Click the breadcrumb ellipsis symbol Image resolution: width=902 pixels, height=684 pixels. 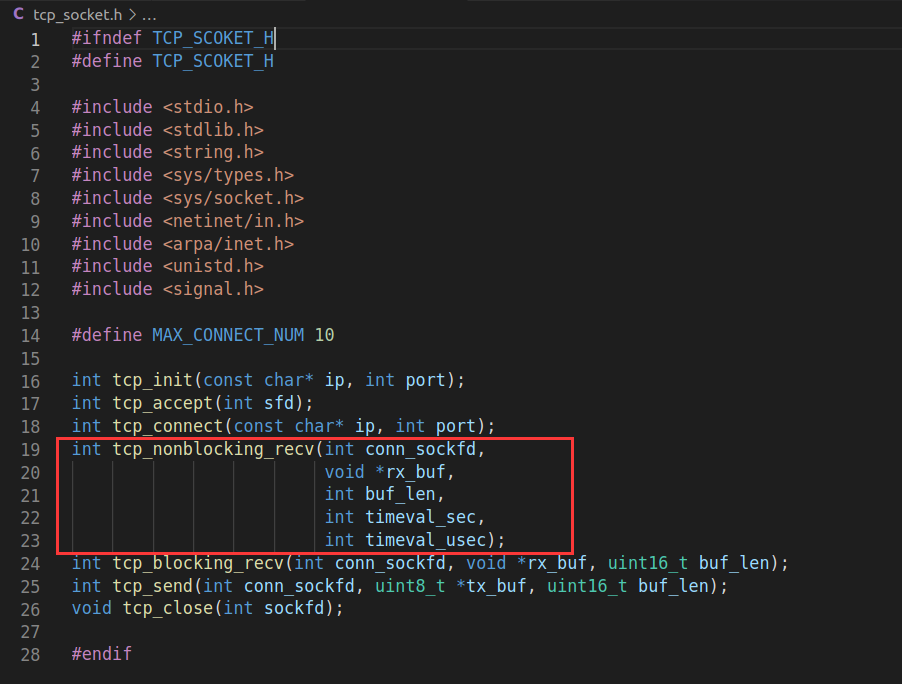149,15
